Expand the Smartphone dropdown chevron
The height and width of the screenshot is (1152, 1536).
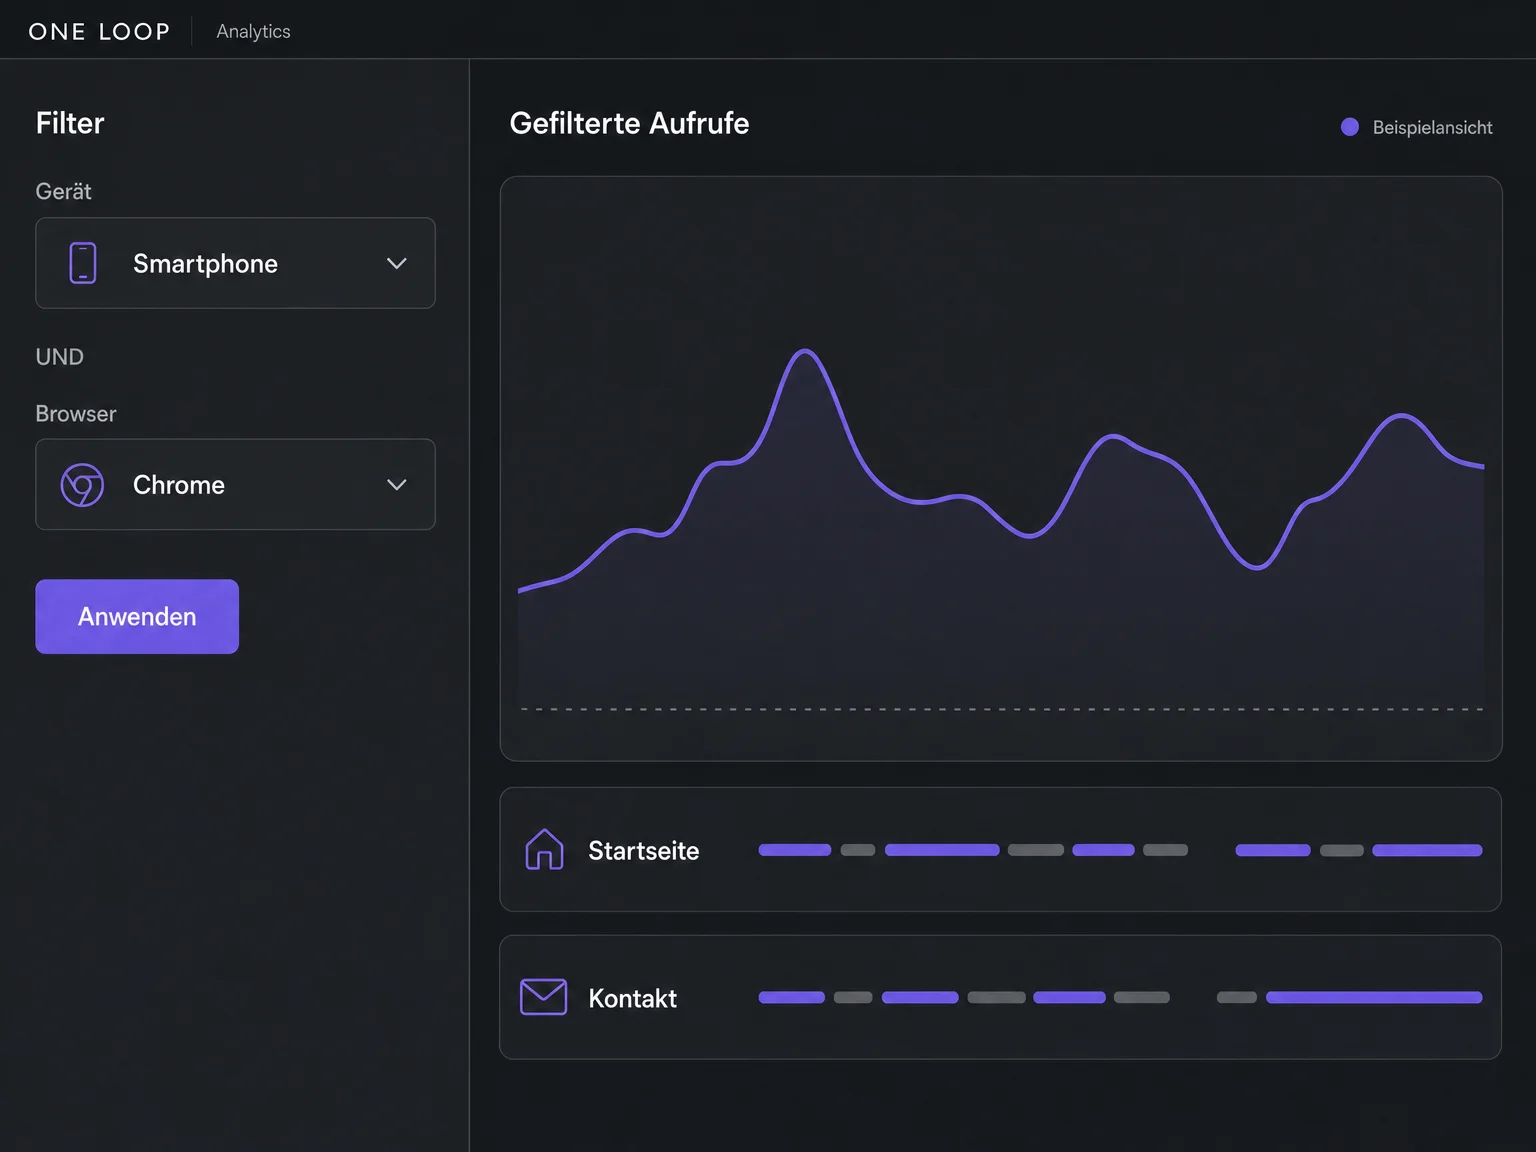397,263
